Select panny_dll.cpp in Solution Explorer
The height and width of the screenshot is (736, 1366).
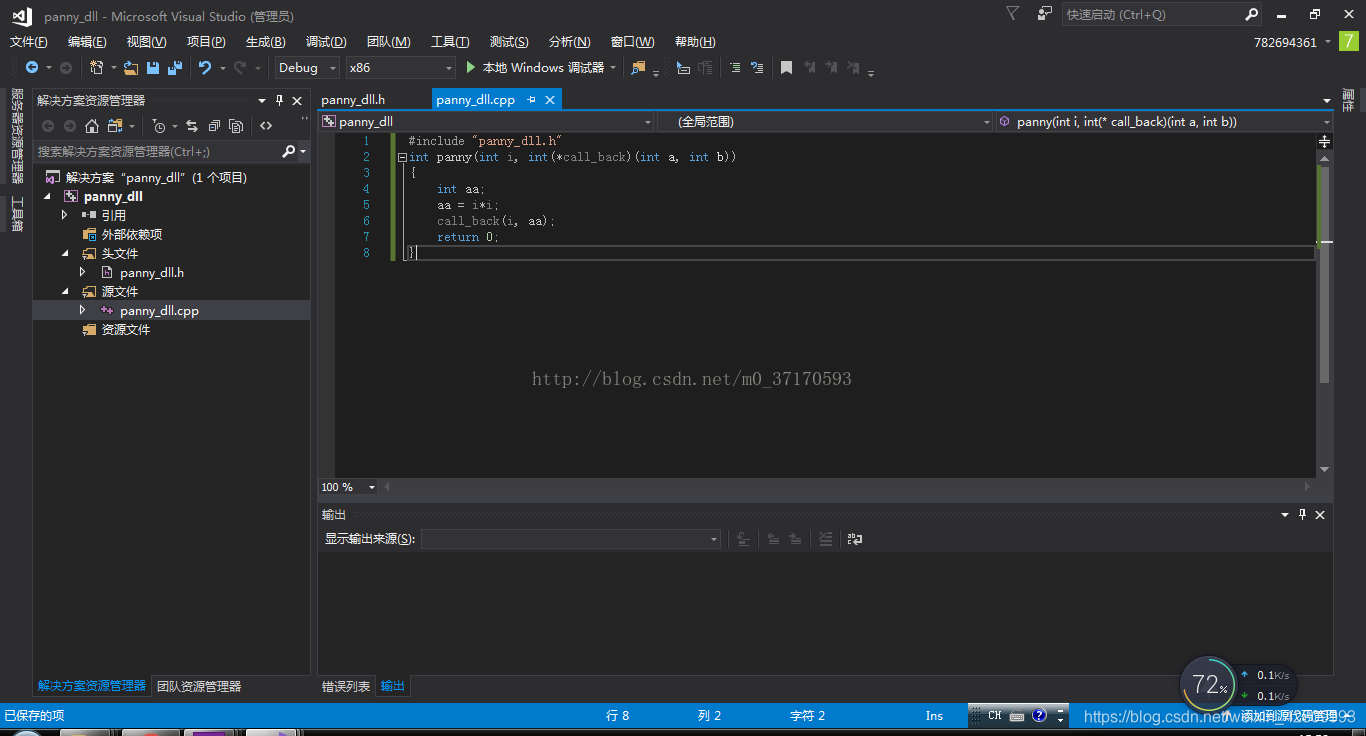click(159, 311)
